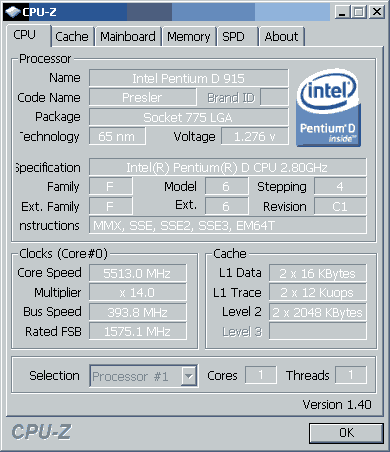
Task: Click the Core Speed value field
Action: [x=138, y=273]
